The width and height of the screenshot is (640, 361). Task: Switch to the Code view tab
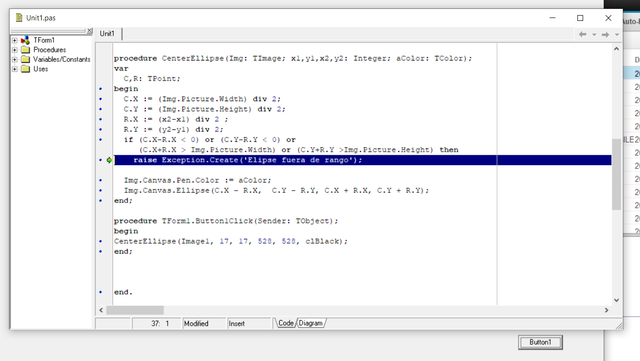pos(286,323)
